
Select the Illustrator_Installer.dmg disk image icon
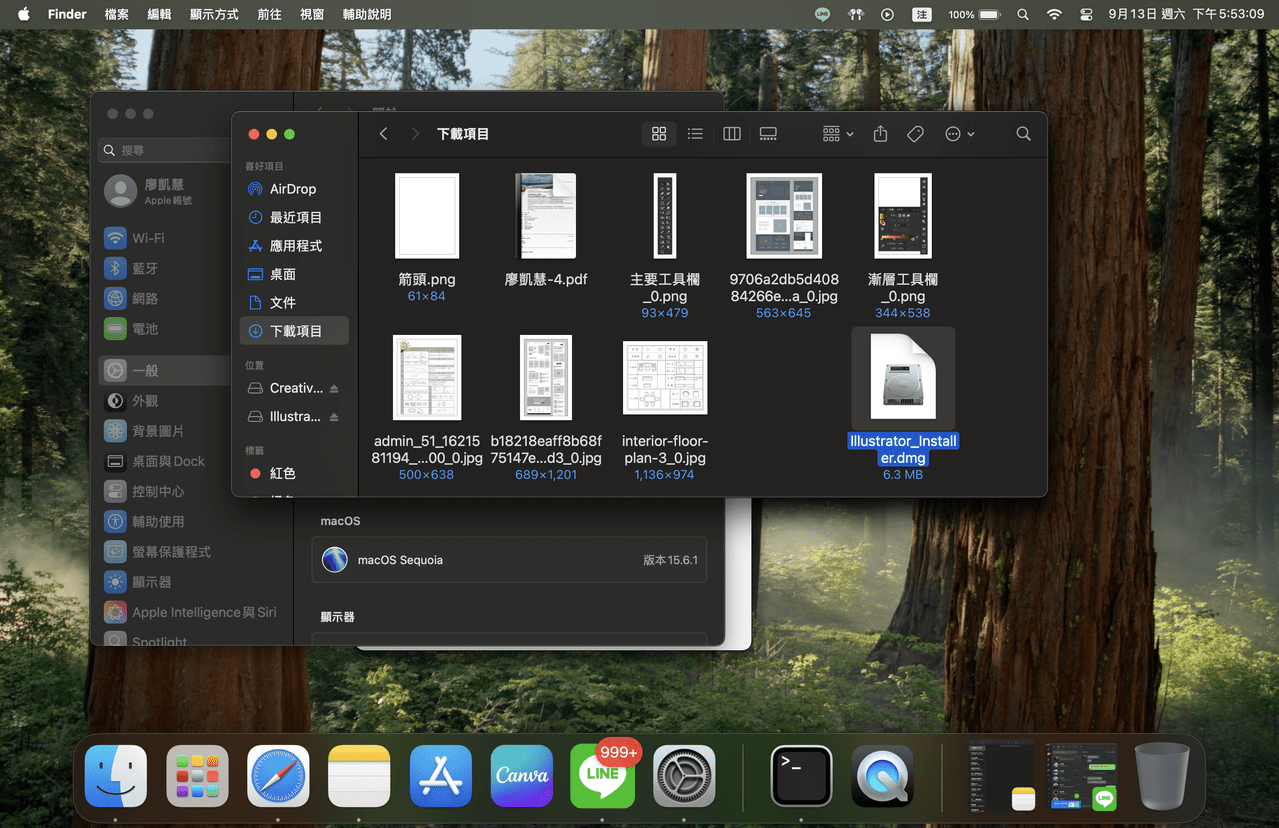coord(903,377)
